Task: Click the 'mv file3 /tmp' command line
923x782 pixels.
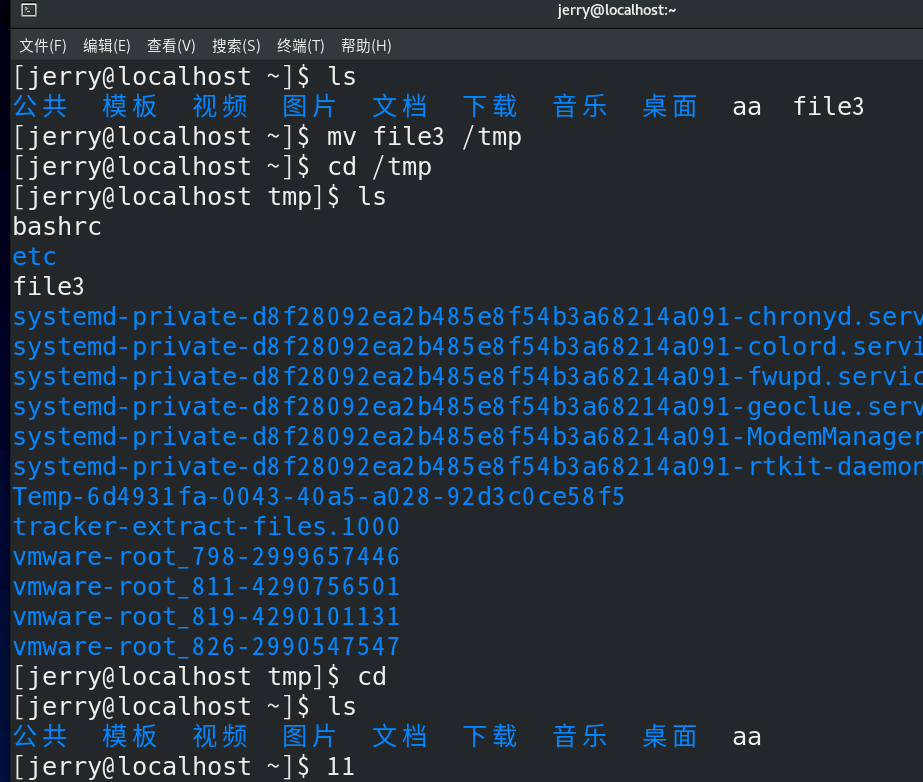Action: [268, 137]
